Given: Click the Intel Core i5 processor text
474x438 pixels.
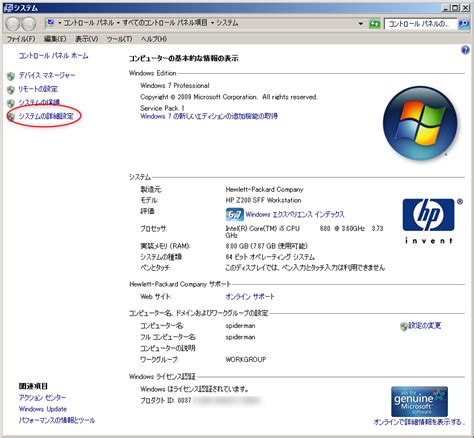Looking at the screenshot, I should 304,231.
